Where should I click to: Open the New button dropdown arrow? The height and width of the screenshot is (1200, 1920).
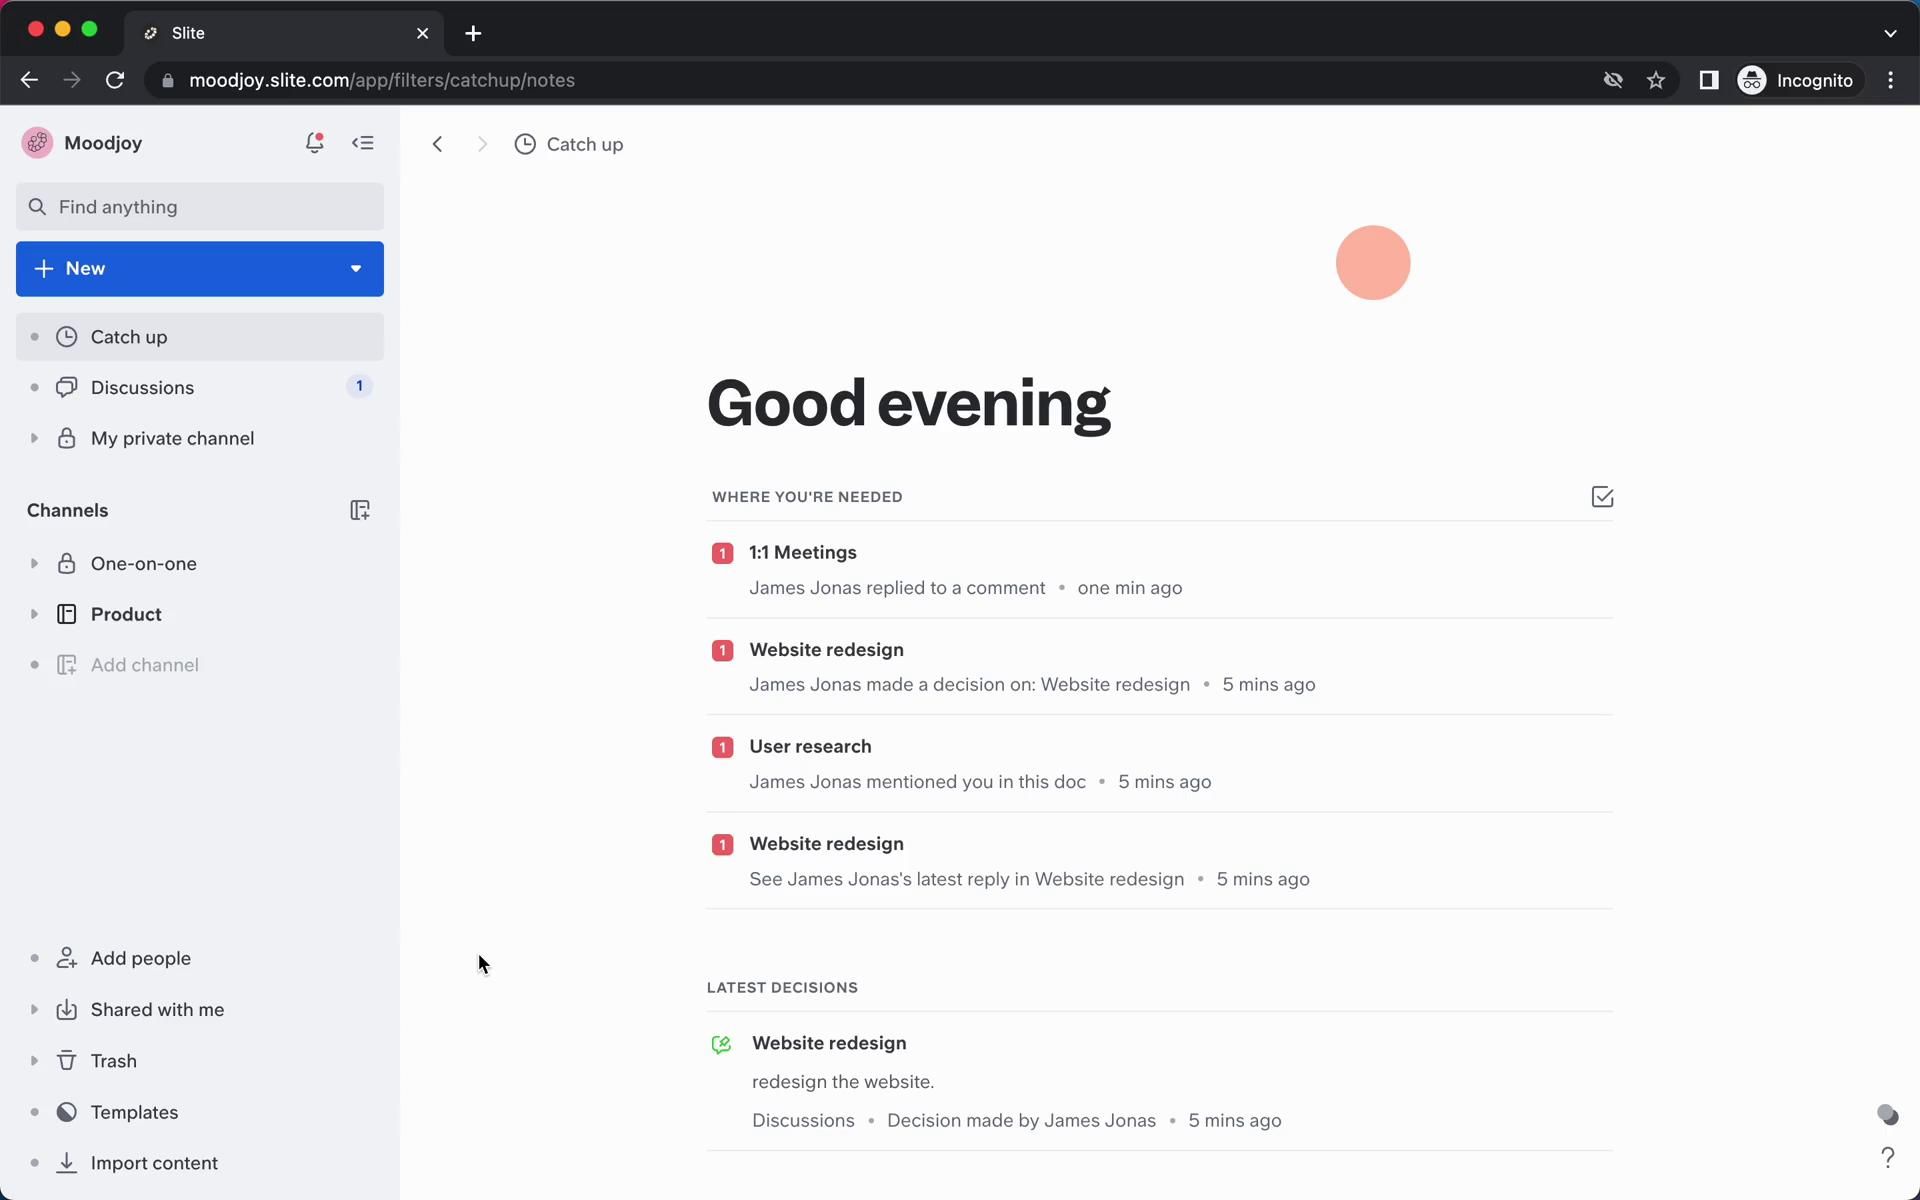click(355, 268)
